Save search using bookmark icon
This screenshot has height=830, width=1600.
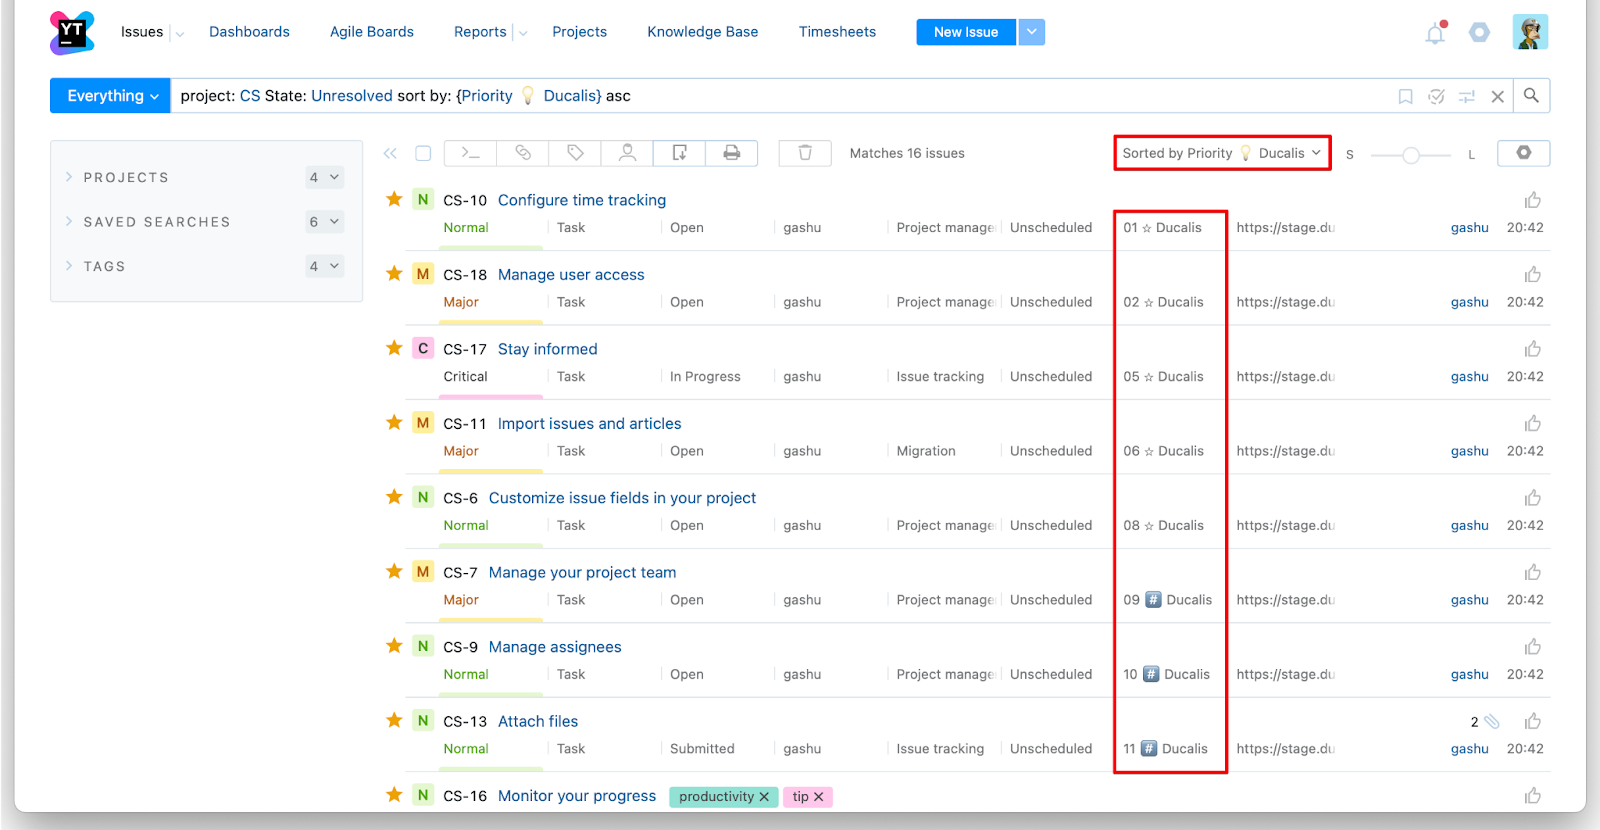[x=1405, y=97]
